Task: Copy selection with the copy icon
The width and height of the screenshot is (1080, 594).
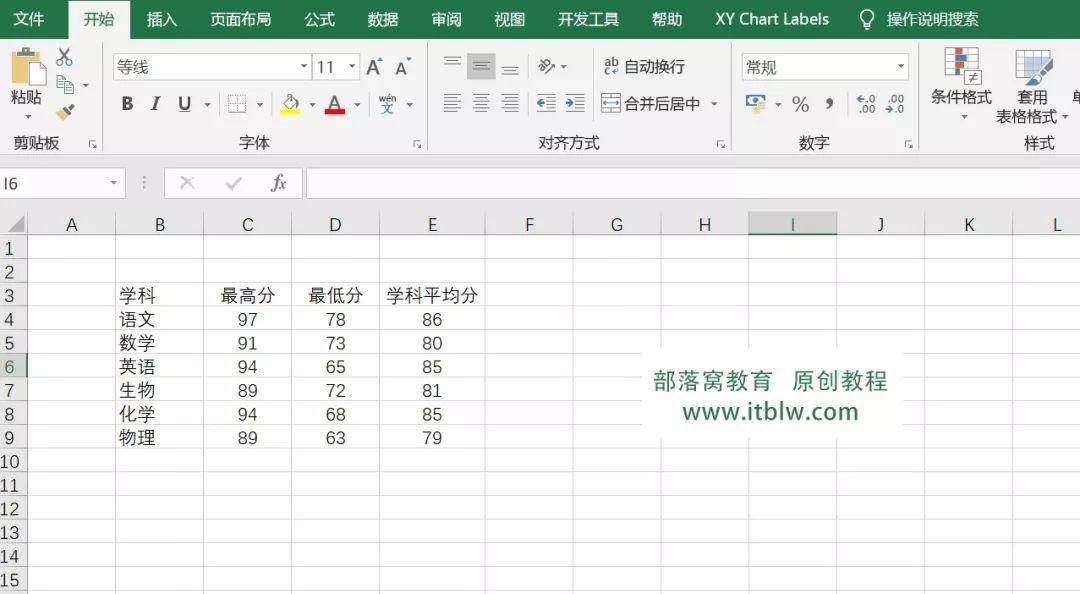Action: (x=65, y=85)
